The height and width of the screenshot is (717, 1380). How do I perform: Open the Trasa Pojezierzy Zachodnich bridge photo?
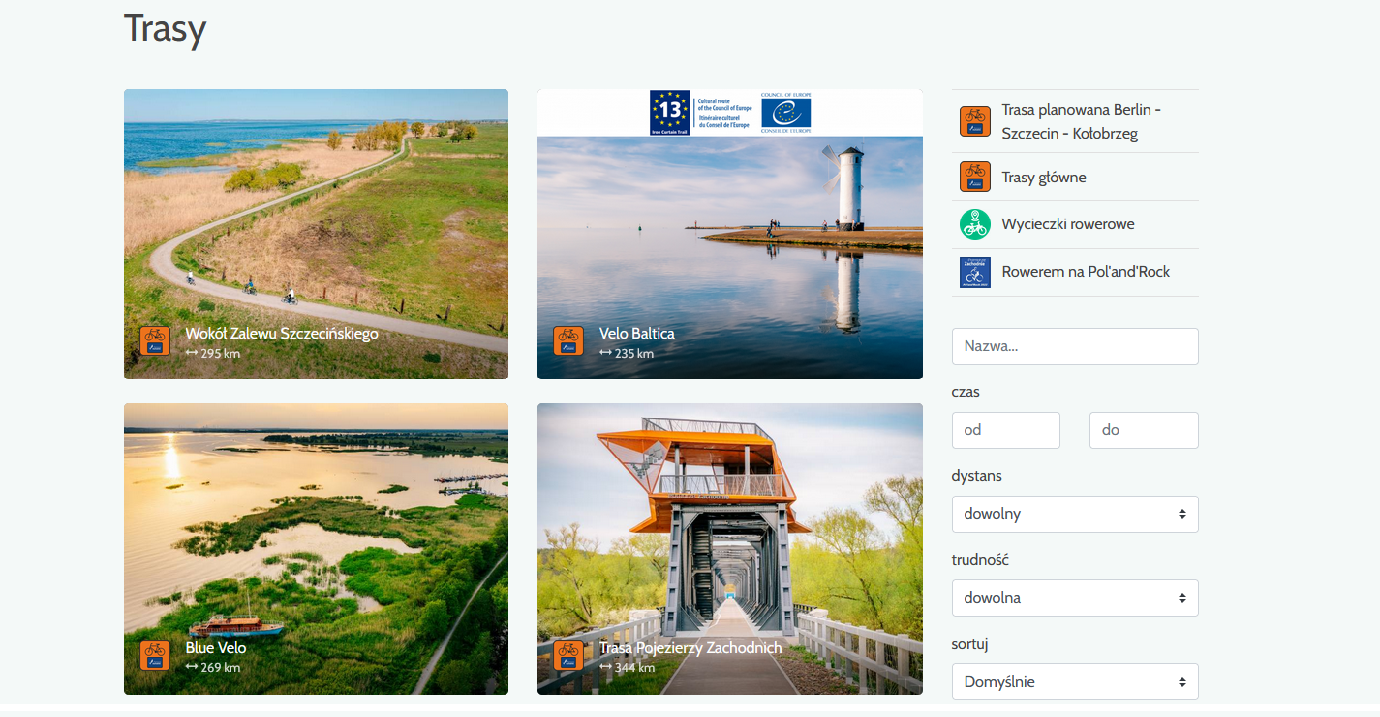point(729,520)
